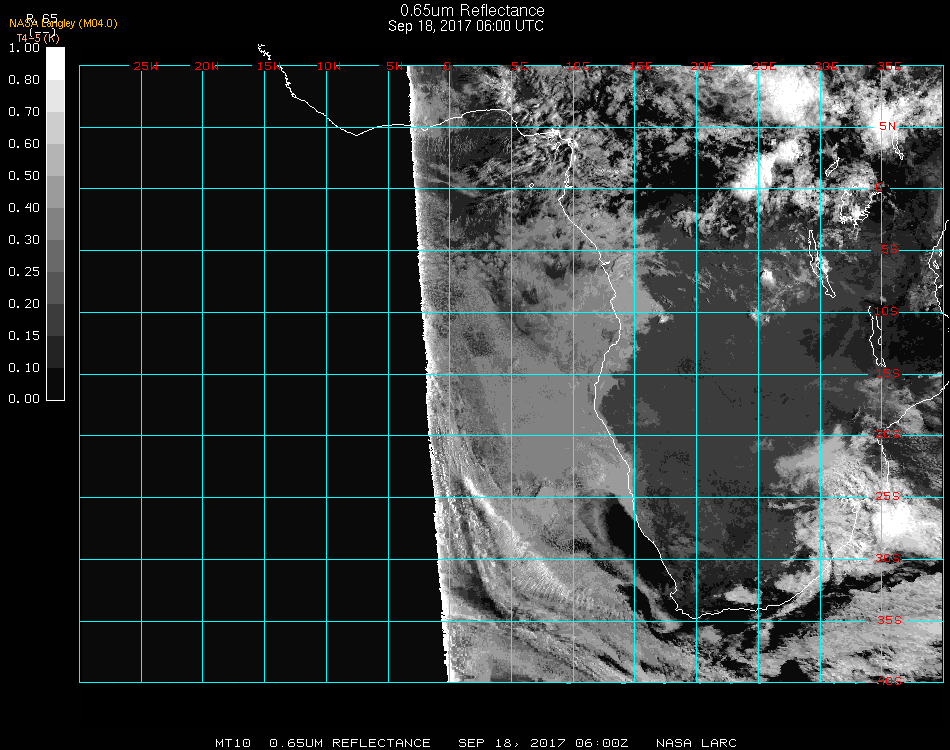Click the 30S latitude label

tap(888, 558)
